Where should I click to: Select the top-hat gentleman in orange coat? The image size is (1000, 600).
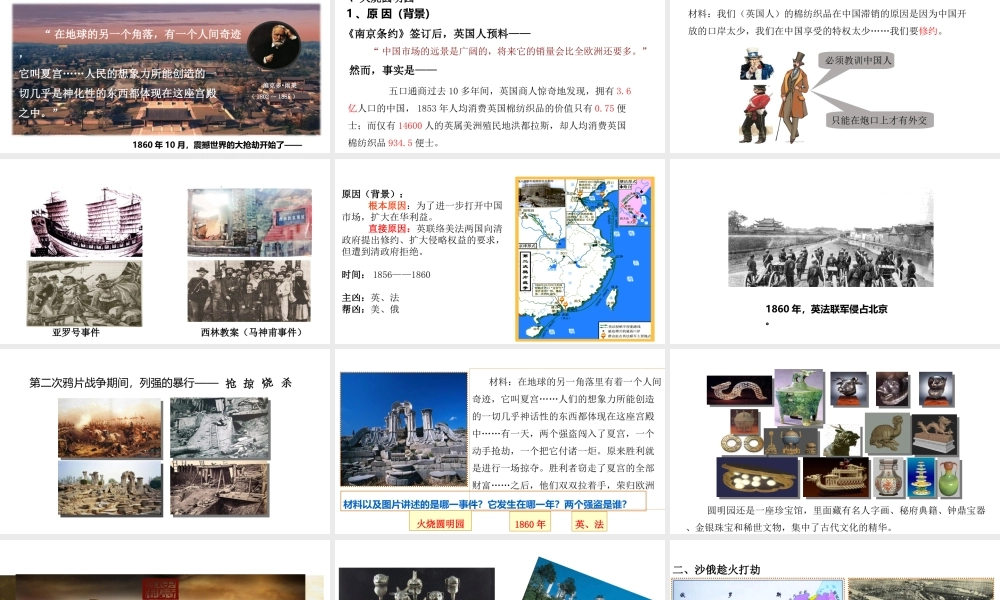792,96
